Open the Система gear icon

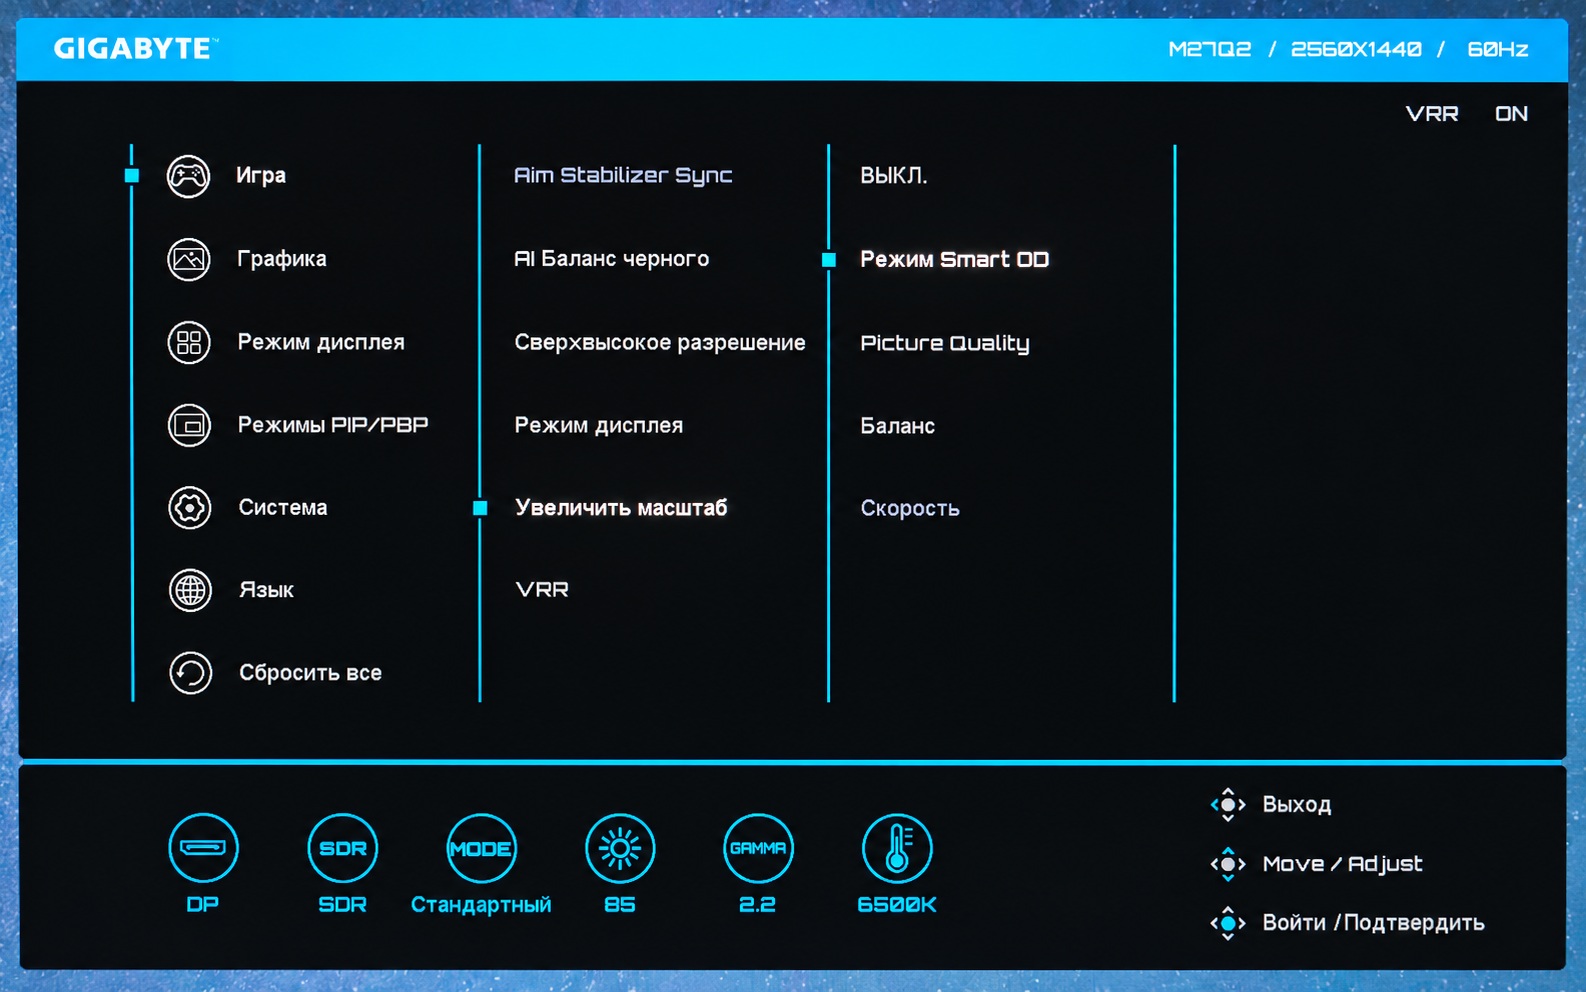point(189,508)
